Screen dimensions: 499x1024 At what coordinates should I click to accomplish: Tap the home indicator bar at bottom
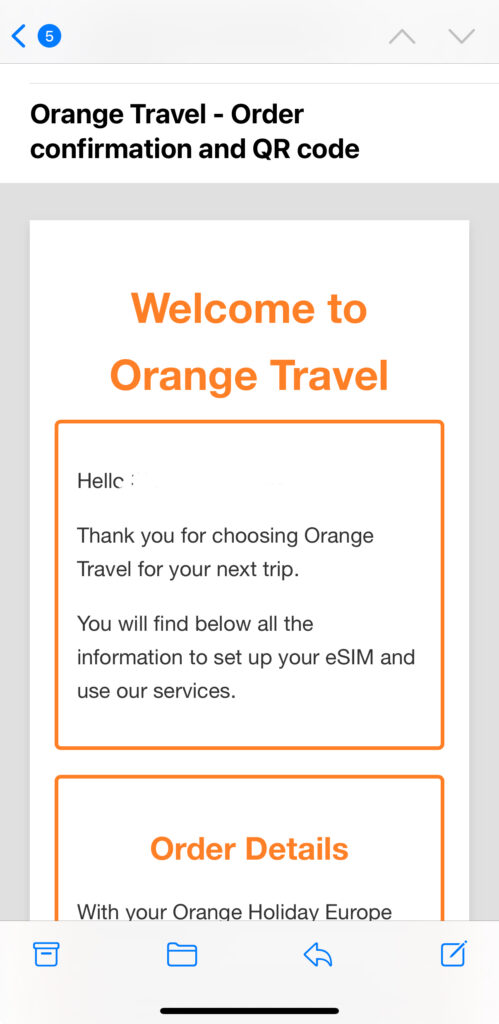tap(250, 1010)
